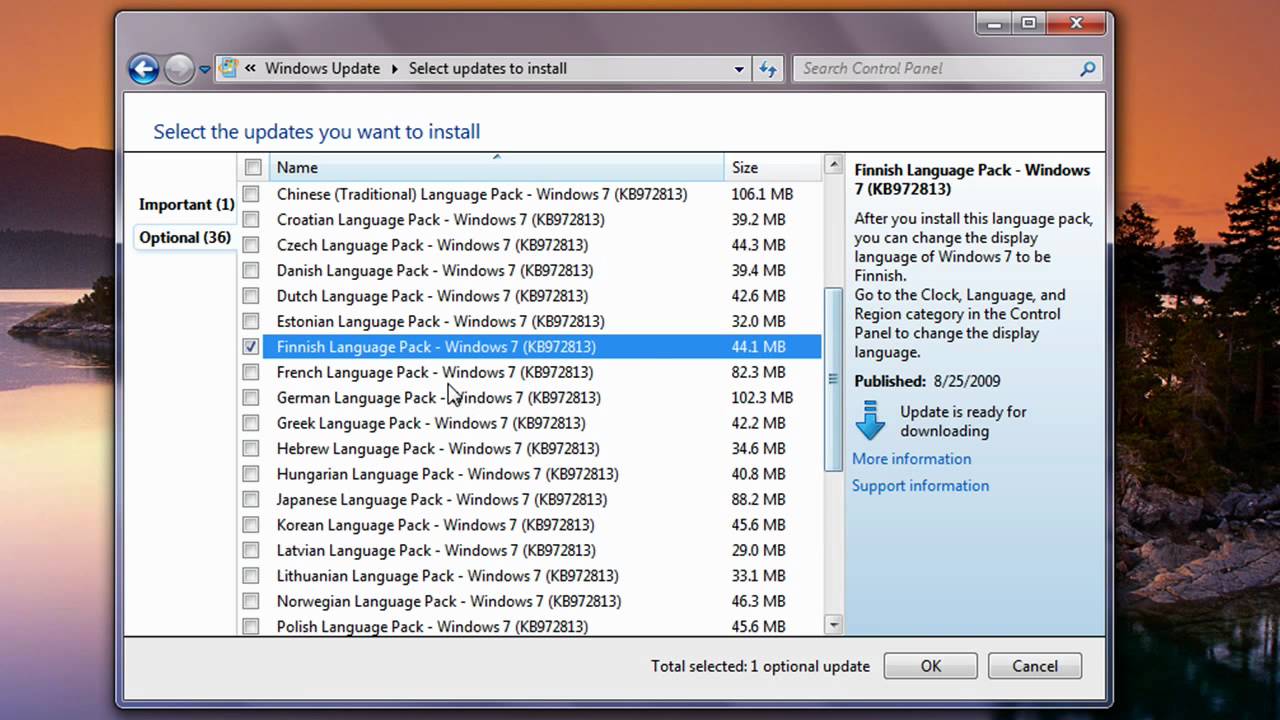Select the Polish Language Pack row text
1280x720 pixels.
point(432,627)
